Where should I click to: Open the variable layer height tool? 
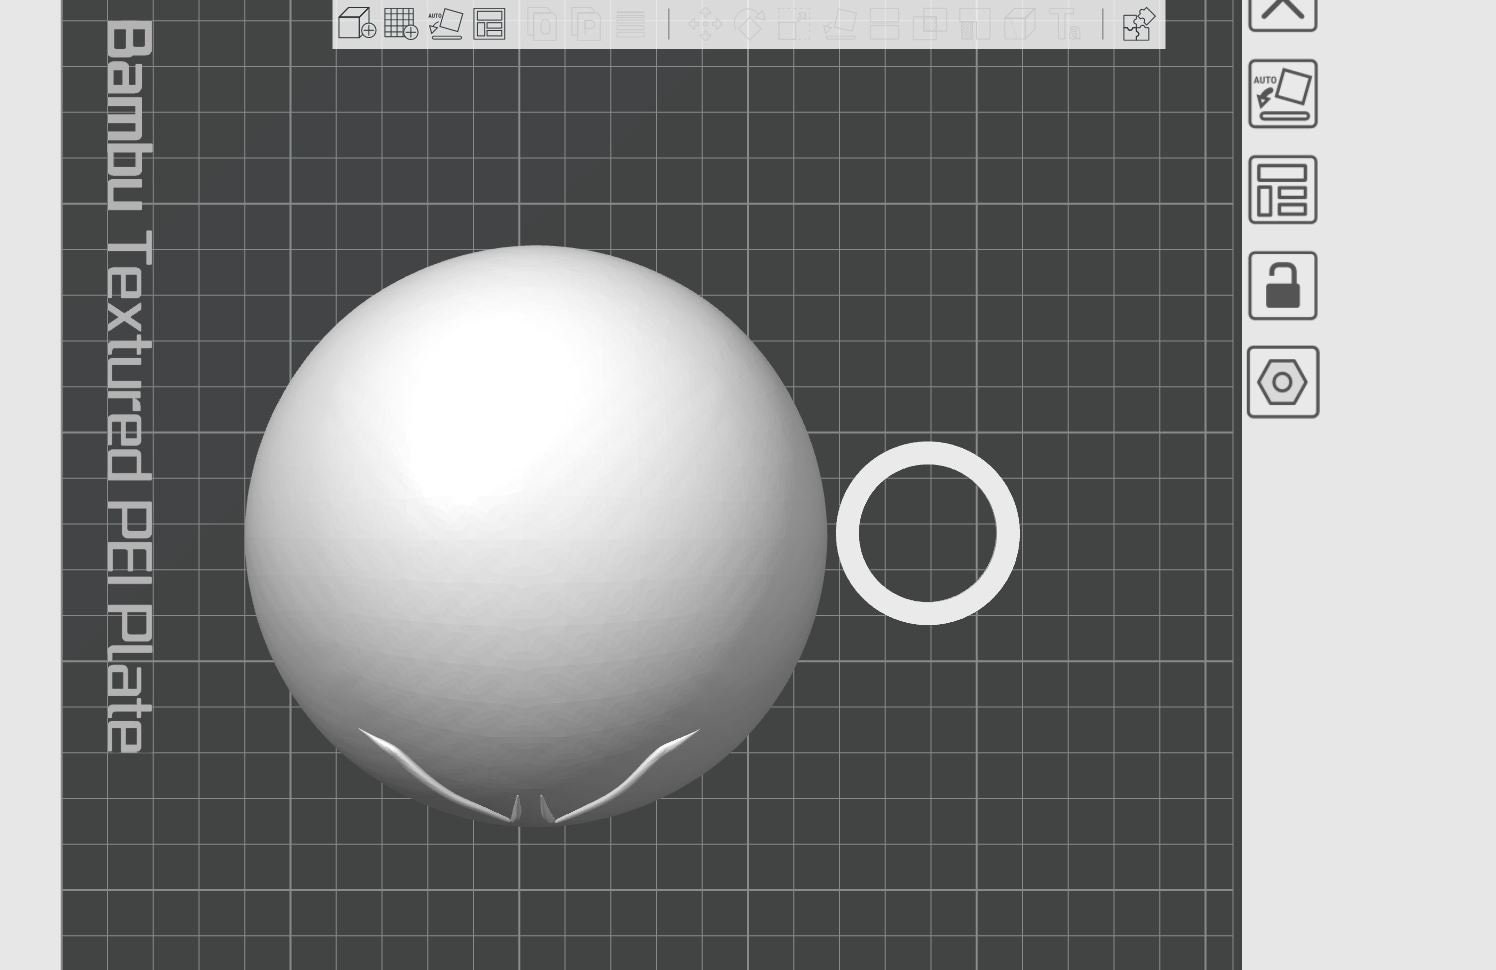point(632,24)
